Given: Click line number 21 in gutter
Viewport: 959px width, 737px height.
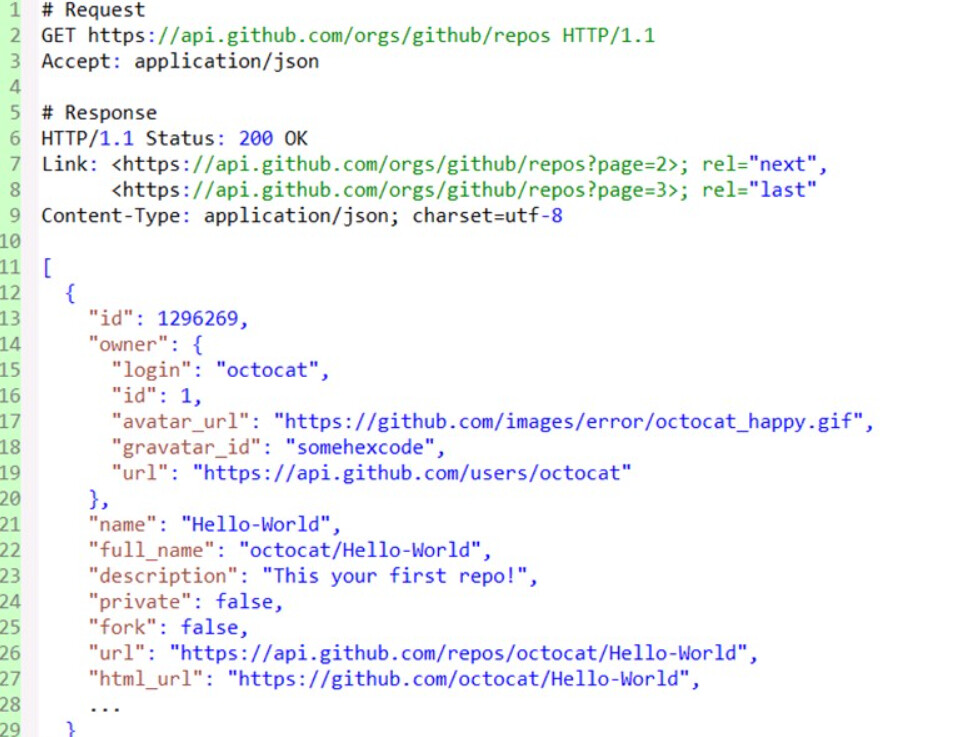Looking at the screenshot, I should pos(10,524).
